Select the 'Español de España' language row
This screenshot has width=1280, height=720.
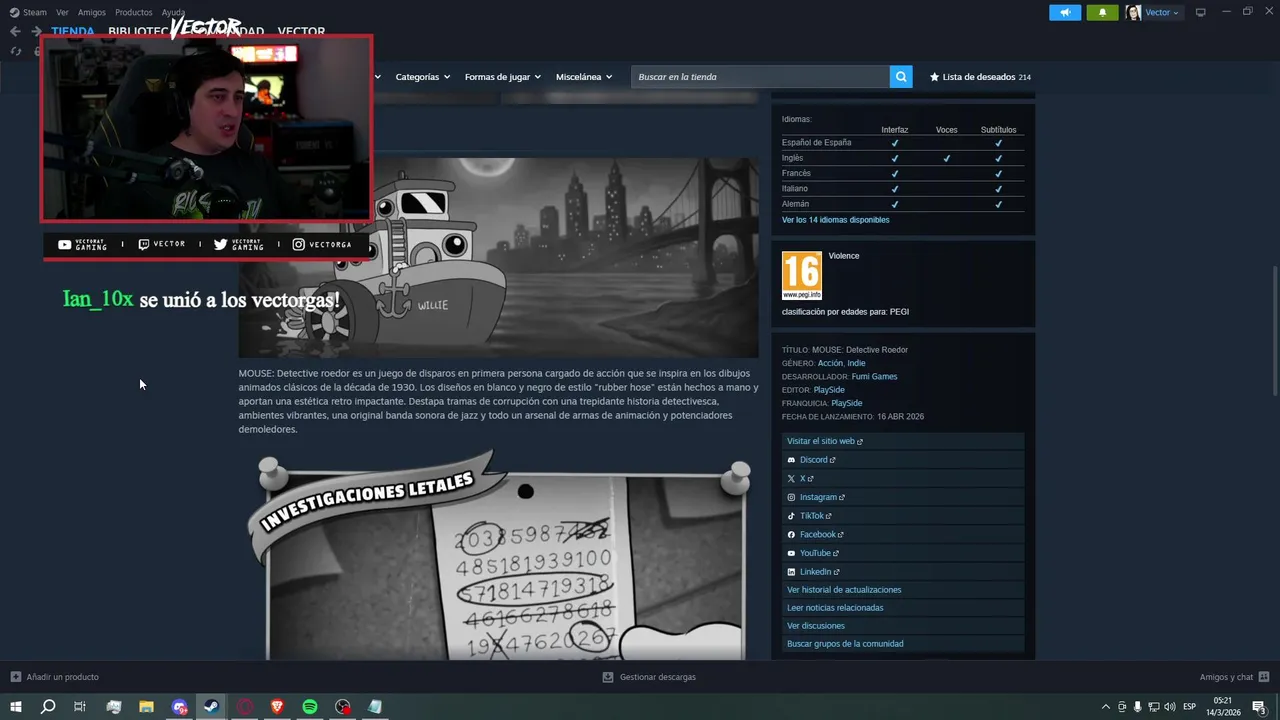pyautogui.click(x=903, y=143)
